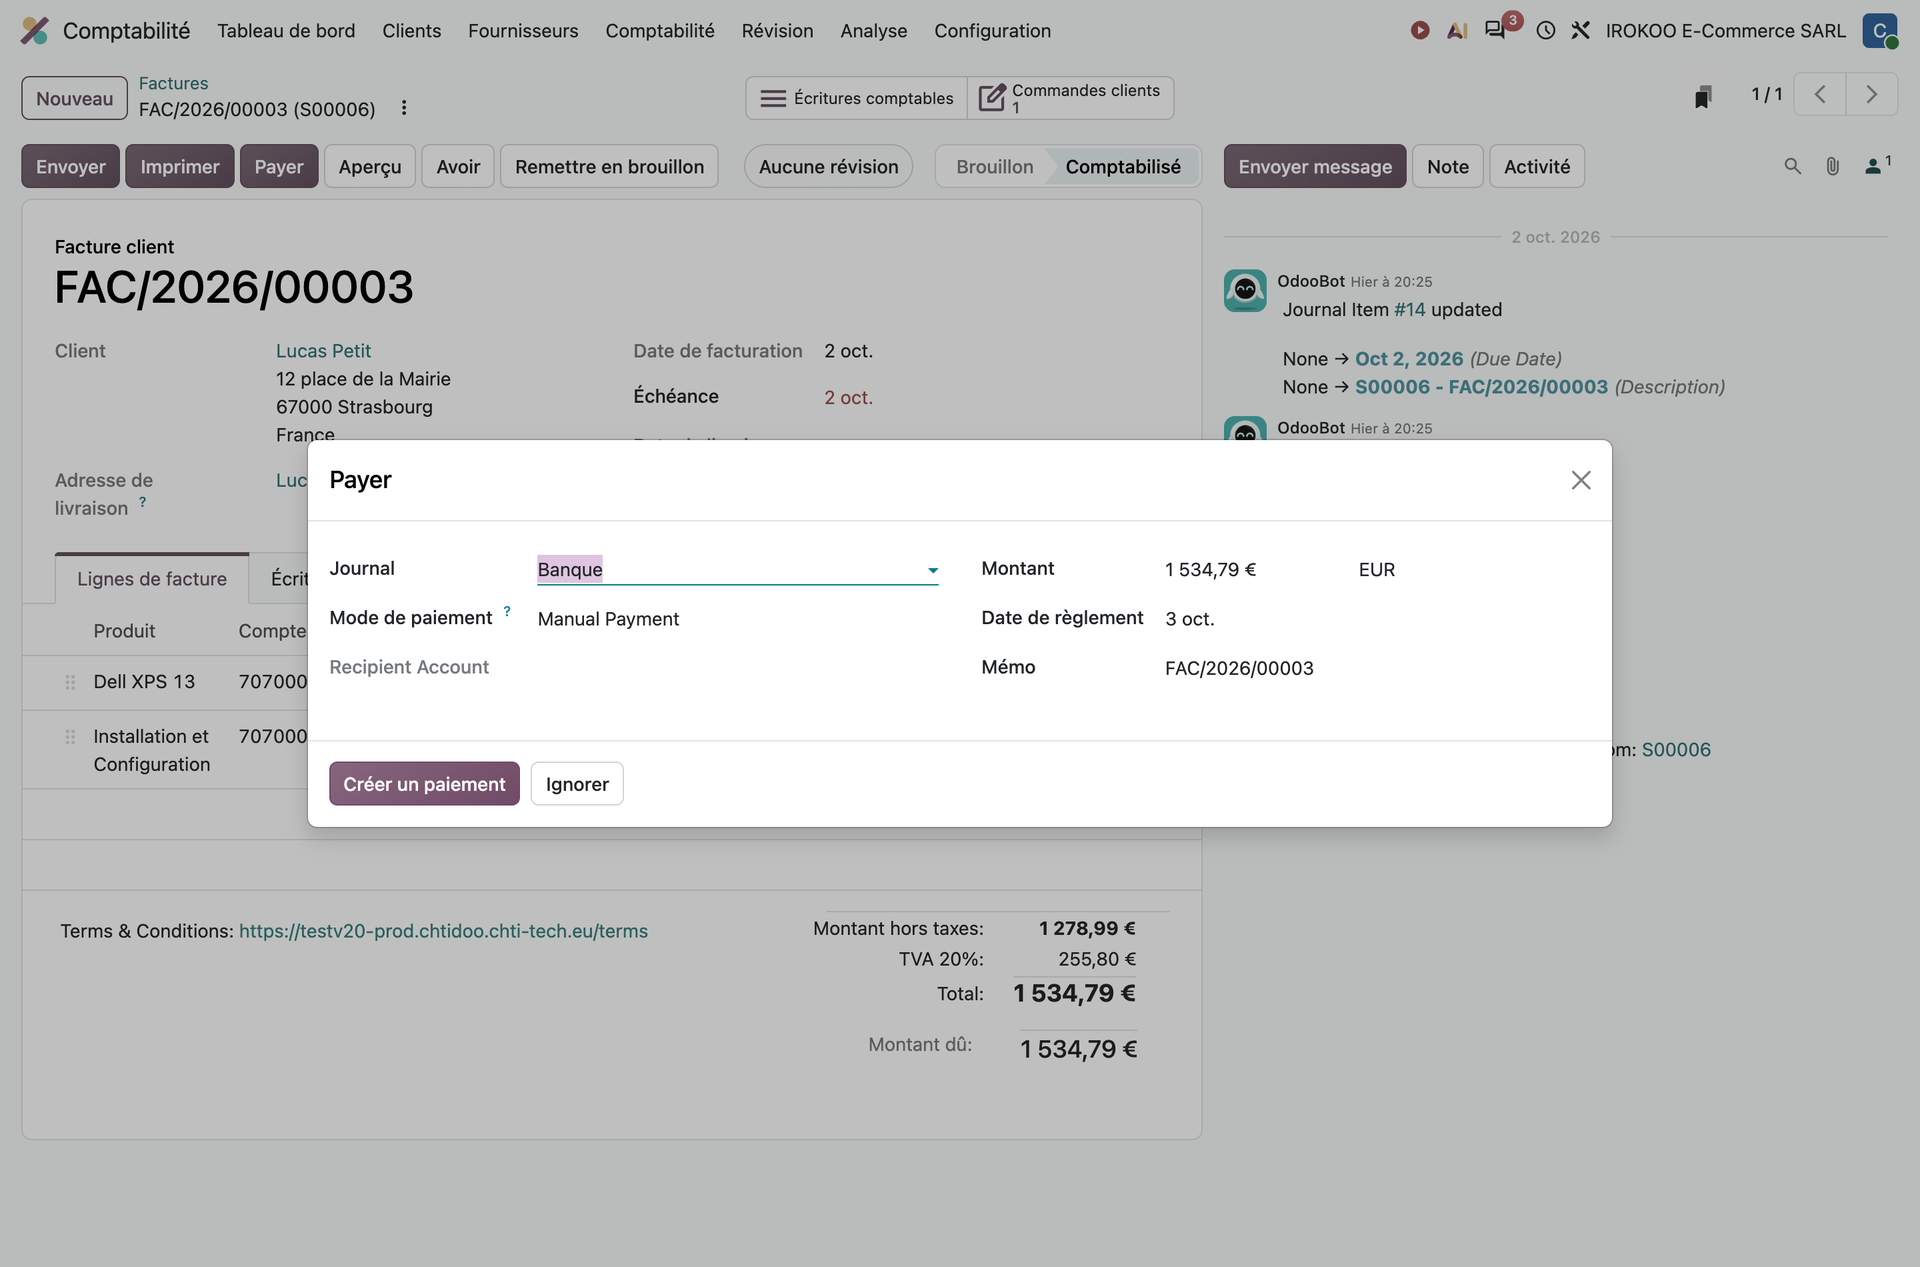The image size is (1920, 1267).
Task: Go to the previous record arrow
Action: (1820, 94)
